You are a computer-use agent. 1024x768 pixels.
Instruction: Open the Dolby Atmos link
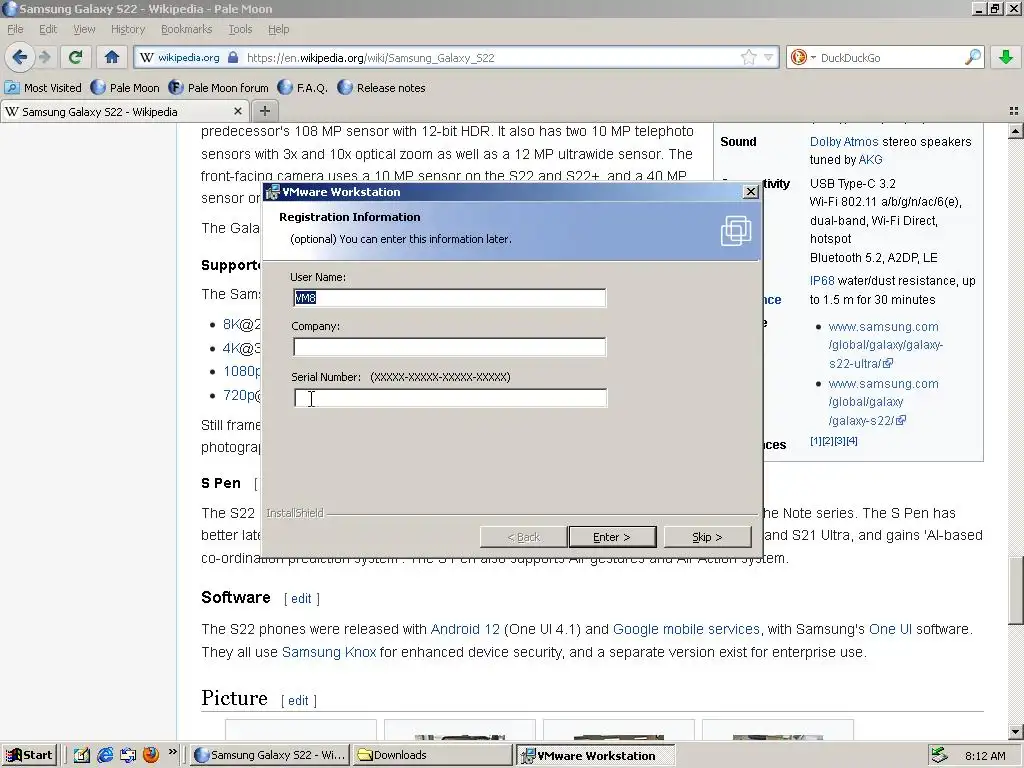(x=844, y=142)
